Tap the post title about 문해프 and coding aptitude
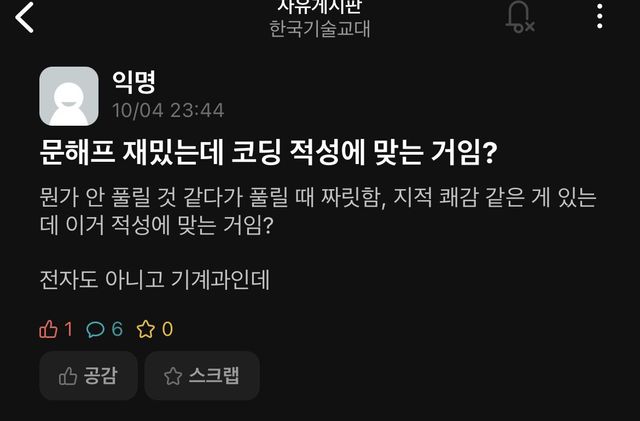 pyautogui.click(x=269, y=152)
